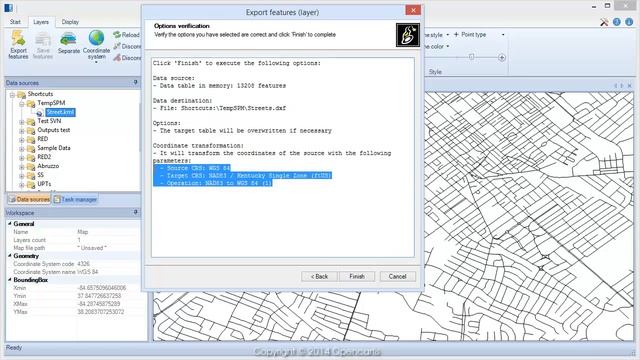Click the highlighted Operation line
The image size is (640, 360).
(x=213, y=183)
